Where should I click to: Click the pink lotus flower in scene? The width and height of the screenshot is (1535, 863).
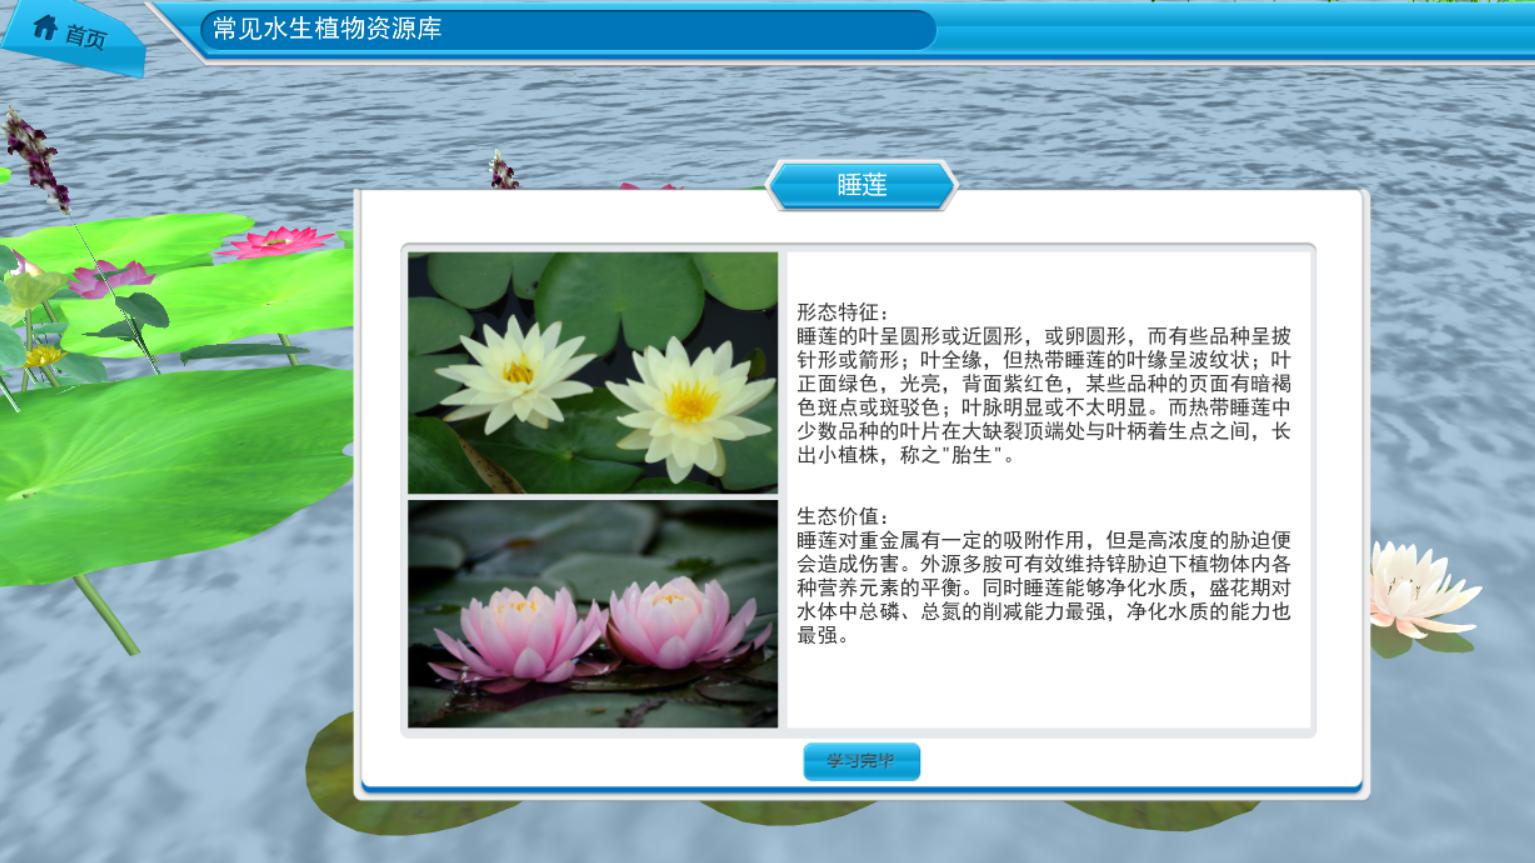[275, 241]
